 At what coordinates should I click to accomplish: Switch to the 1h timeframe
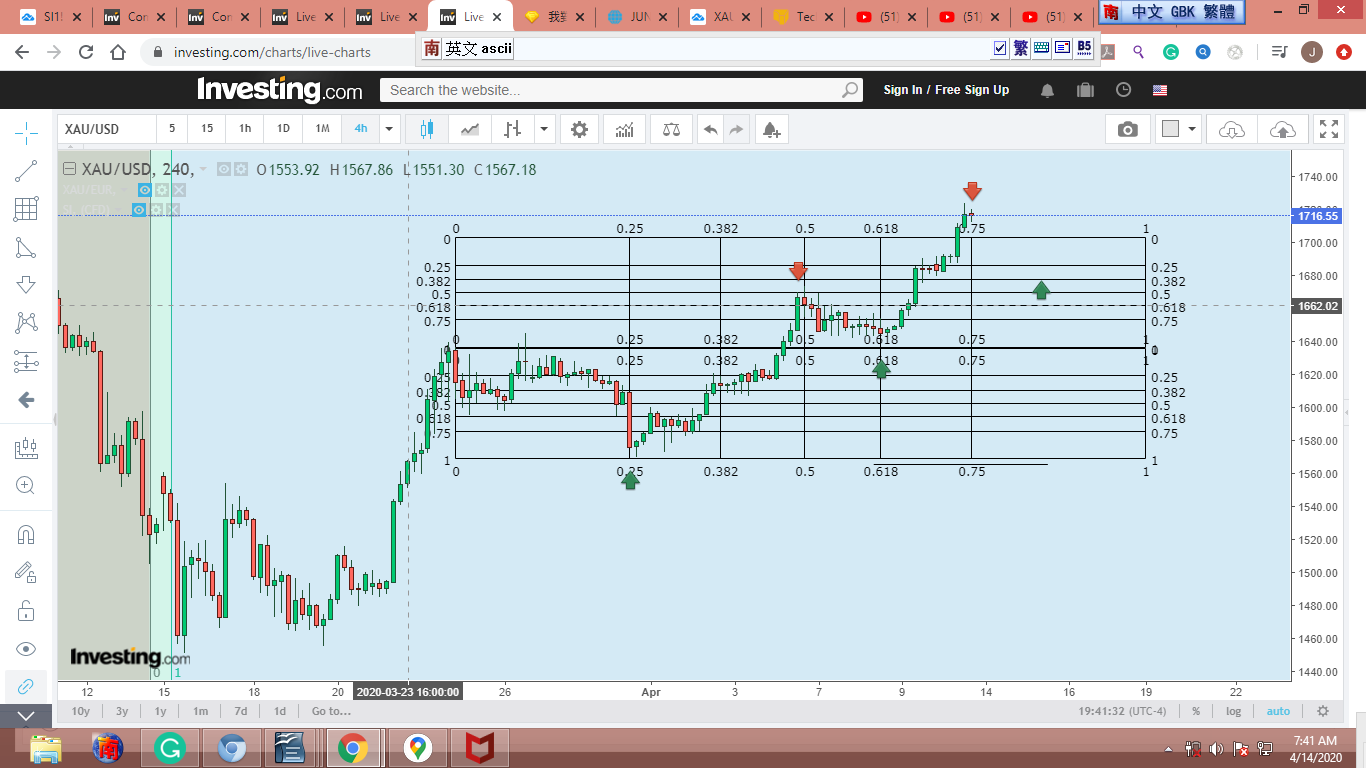245,129
